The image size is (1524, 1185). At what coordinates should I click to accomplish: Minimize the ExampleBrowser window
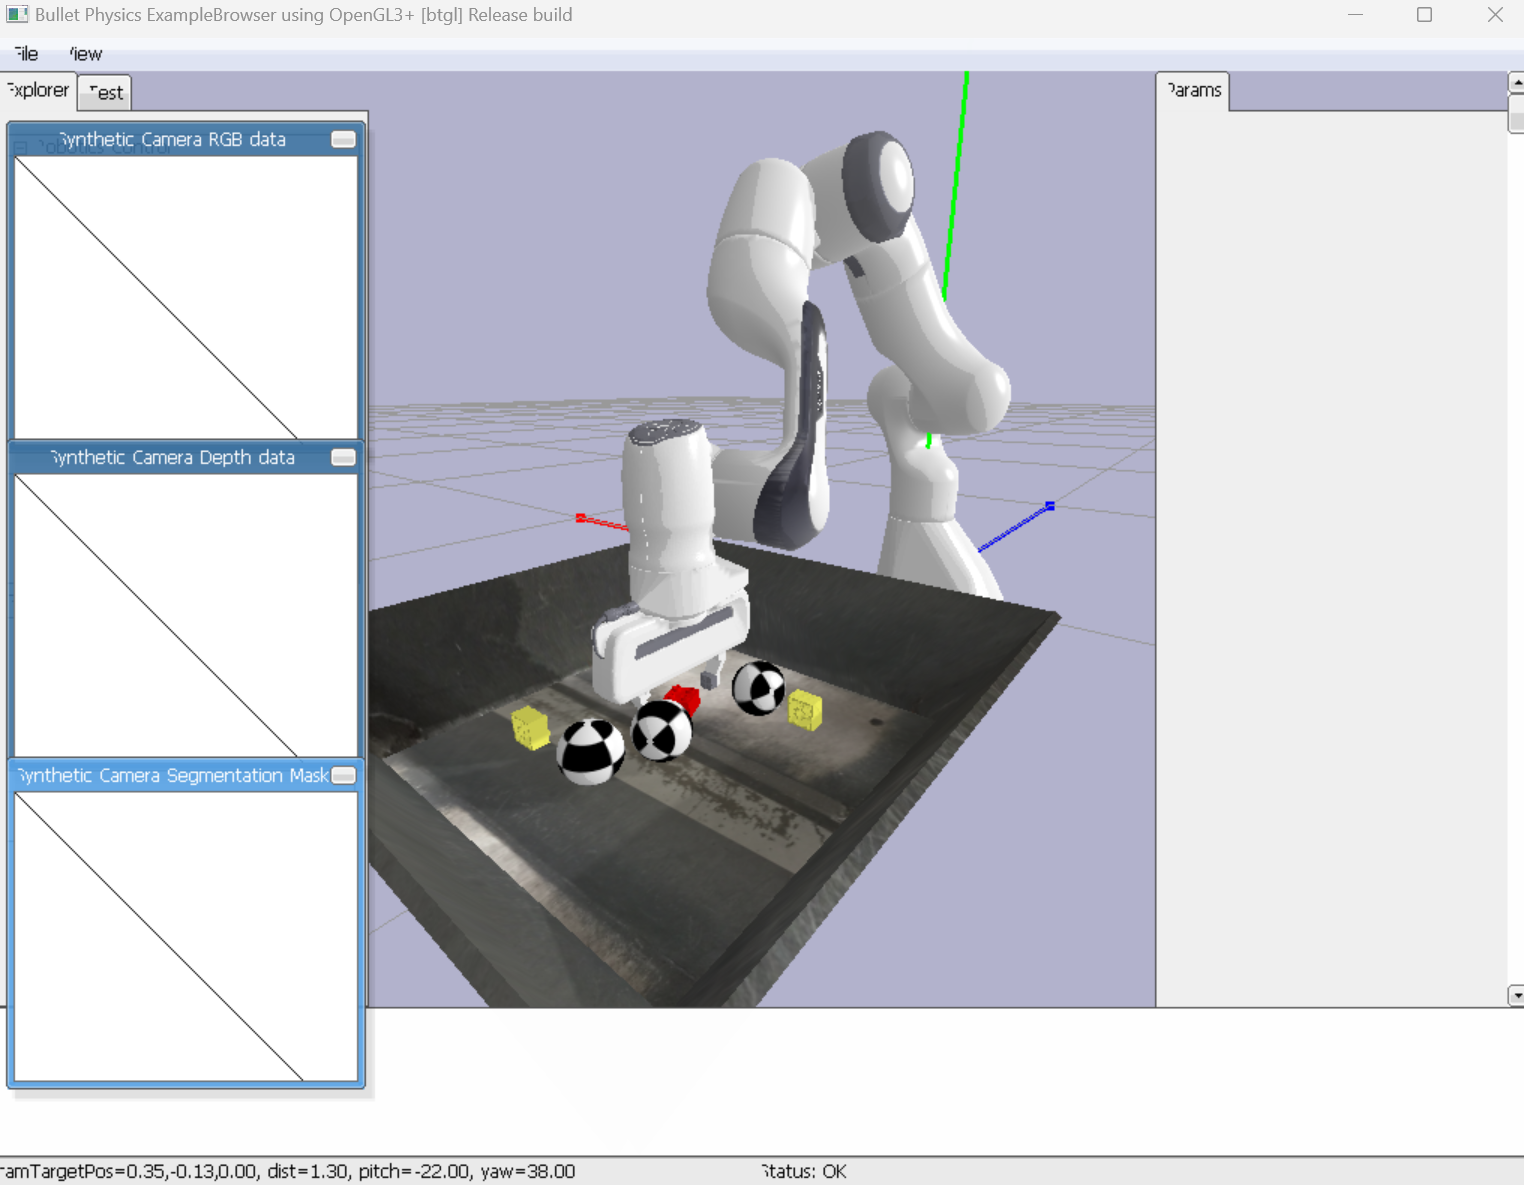tap(1355, 15)
